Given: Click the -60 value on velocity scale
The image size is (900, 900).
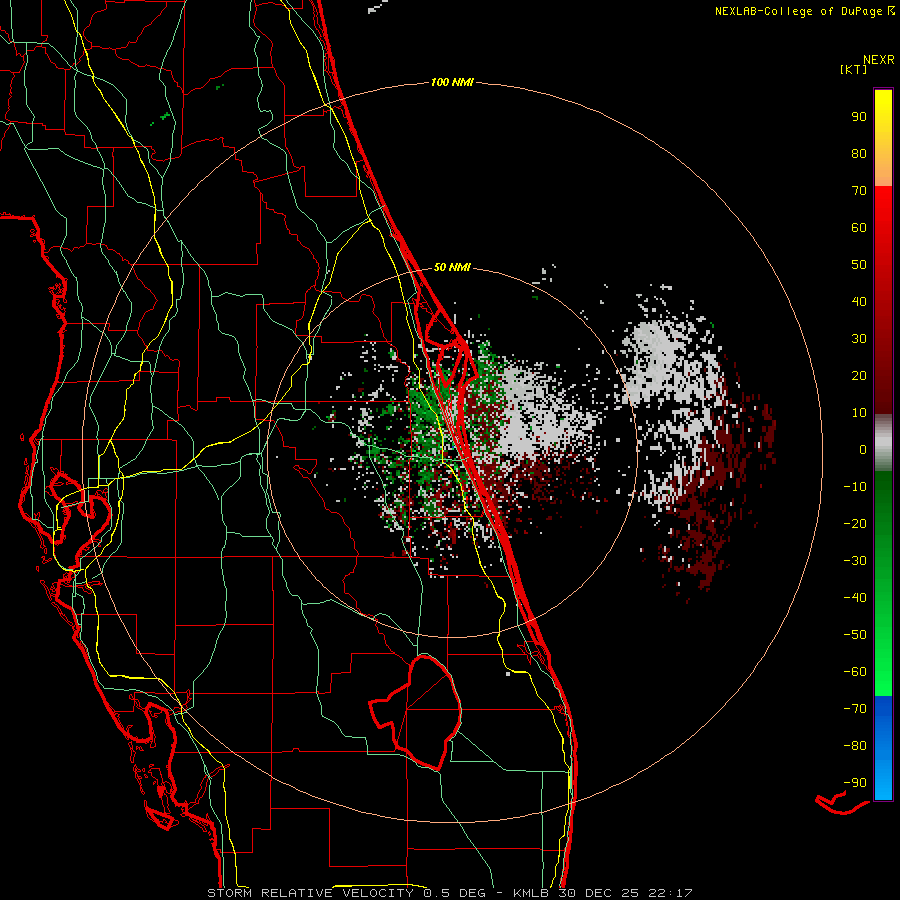Looking at the screenshot, I should pos(855,672).
